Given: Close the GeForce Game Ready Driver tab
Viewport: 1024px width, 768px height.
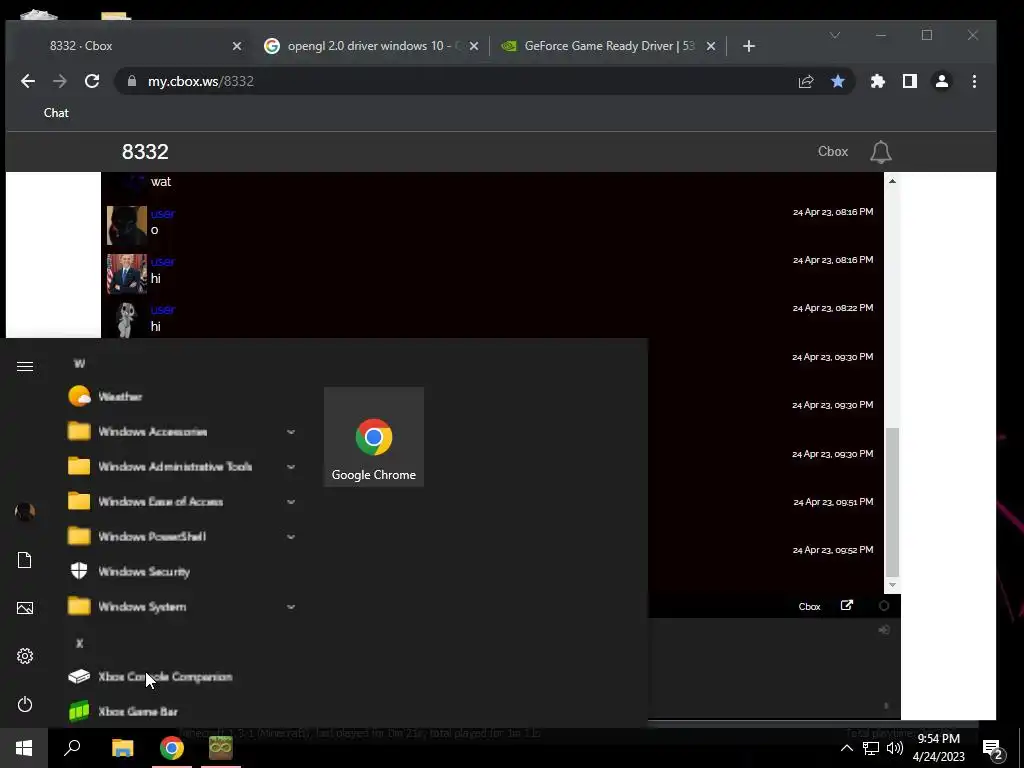Looking at the screenshot, I should pyautogui.click(x=711, y=46).
